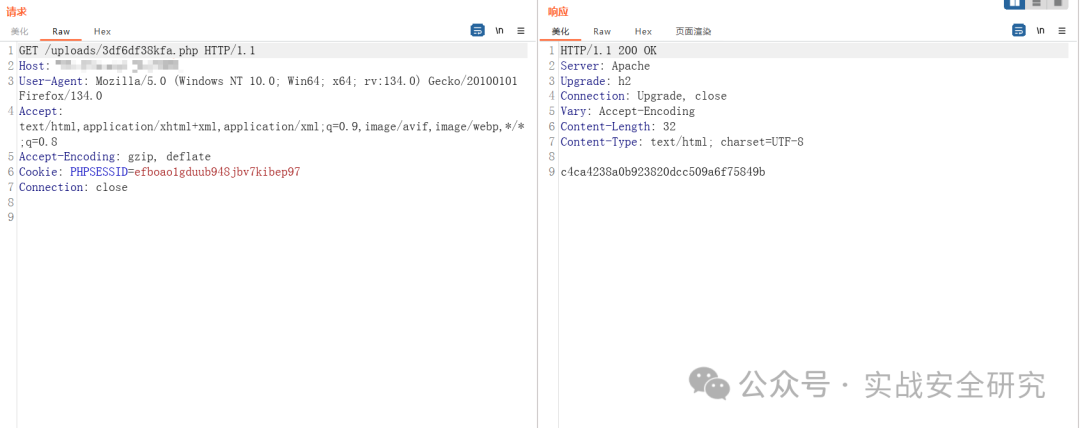Select the combined tabbed layout icon
1080x428 pixels.
click(x=1057, y=3)
